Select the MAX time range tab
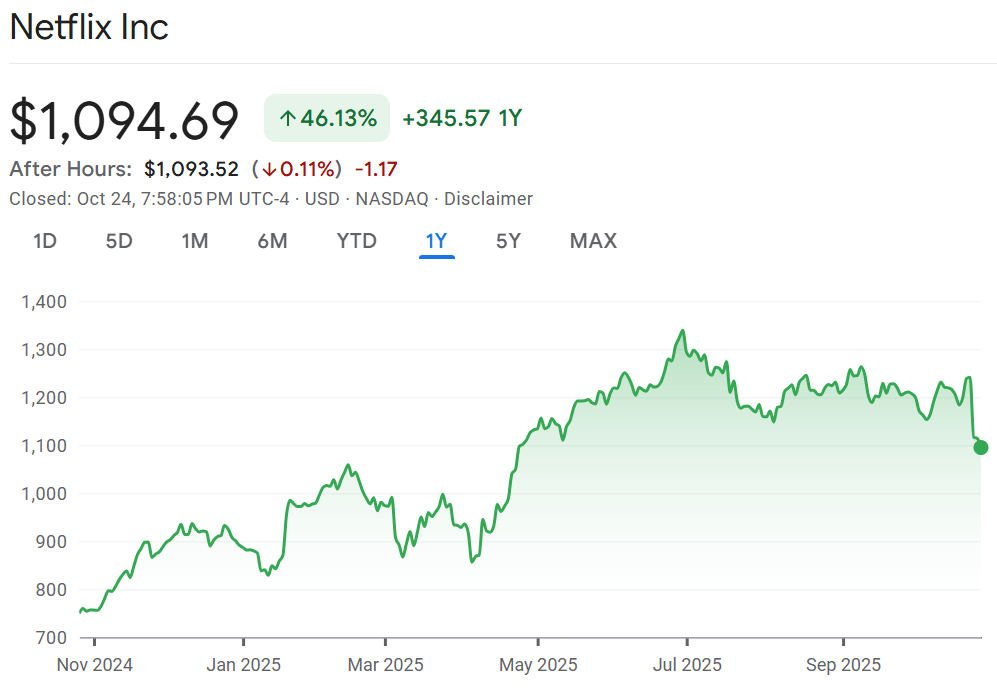This screenshot has width=997, height=694. pos(593,241)
